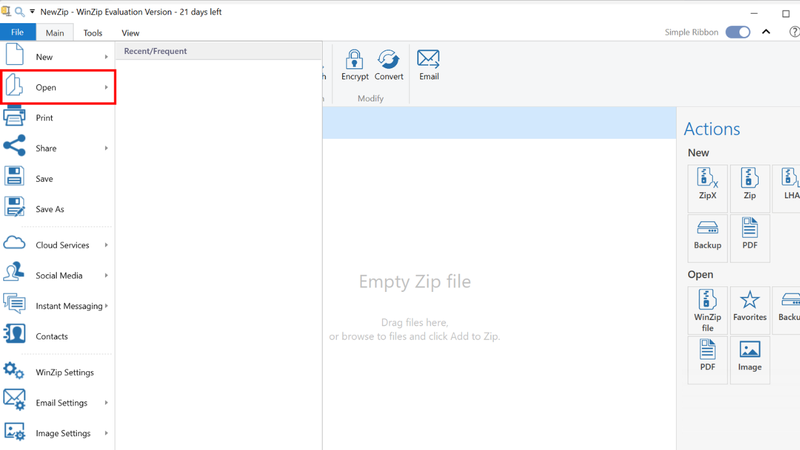Expand the Image Settings submenu arrow
The image size is (800, 450).
pyautogui.click(x=106, y=433)
